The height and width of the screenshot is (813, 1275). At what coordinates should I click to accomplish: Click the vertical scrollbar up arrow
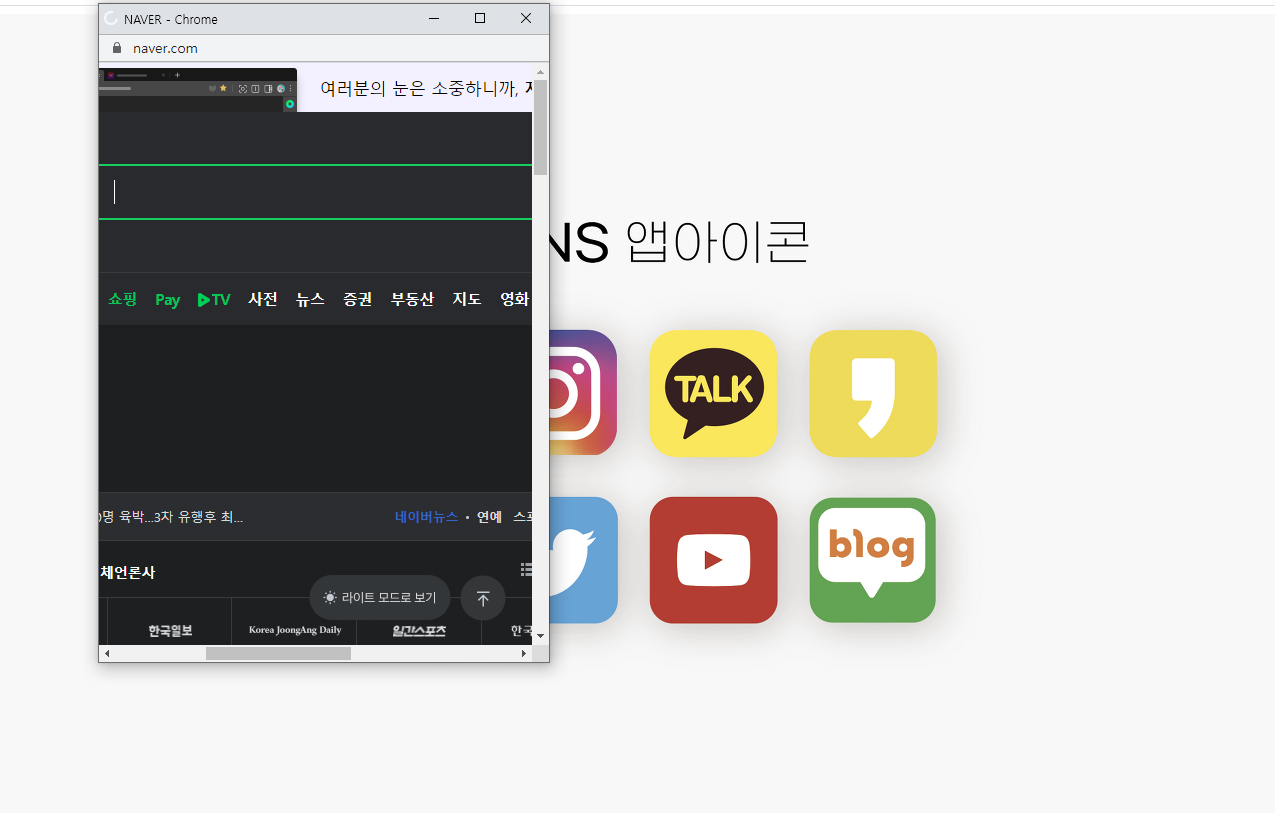[x=540, y=70]
